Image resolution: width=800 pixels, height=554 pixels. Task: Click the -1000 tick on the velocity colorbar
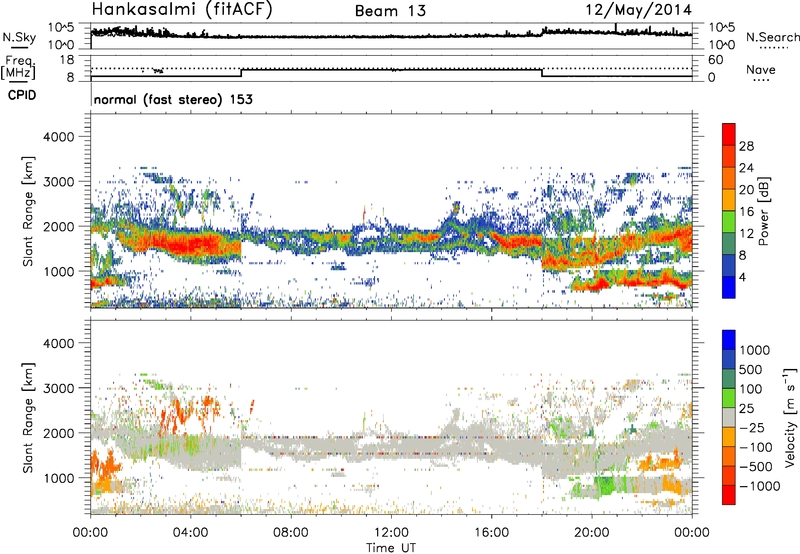[x=760, y=486]
